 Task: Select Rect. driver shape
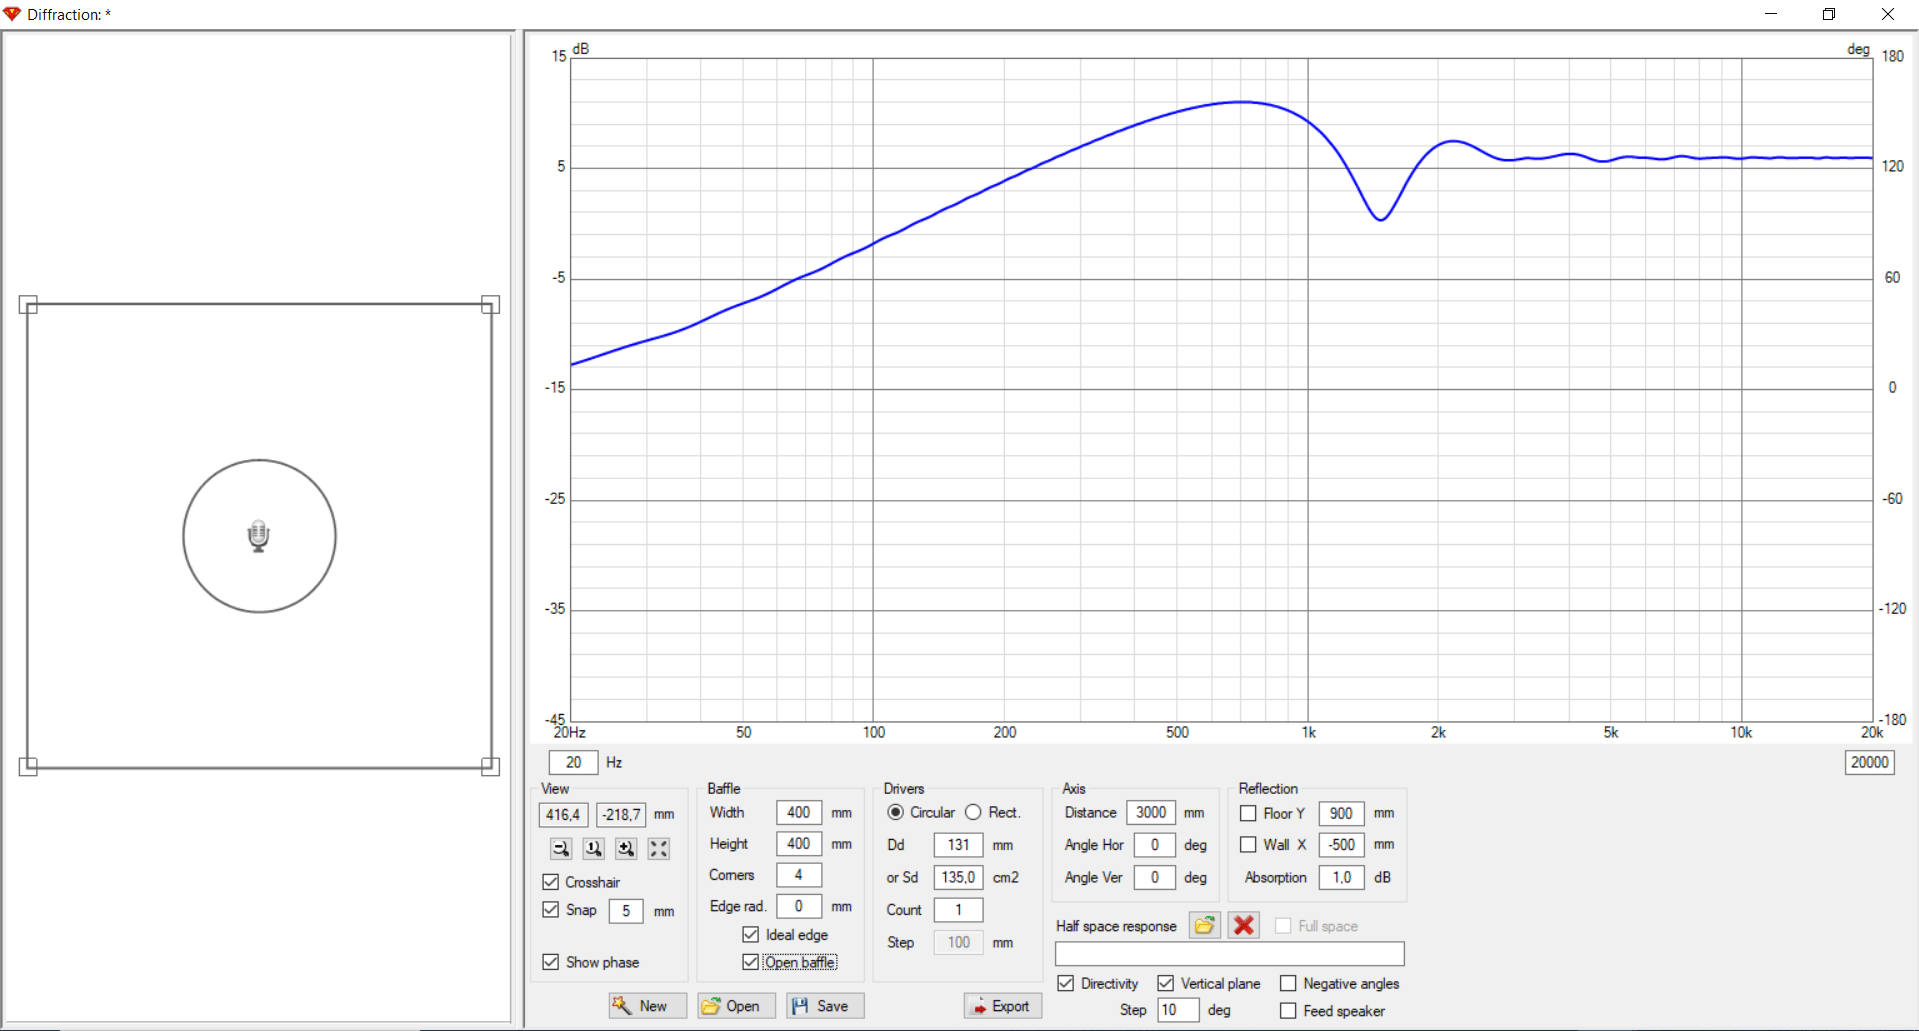pos(973,813)
